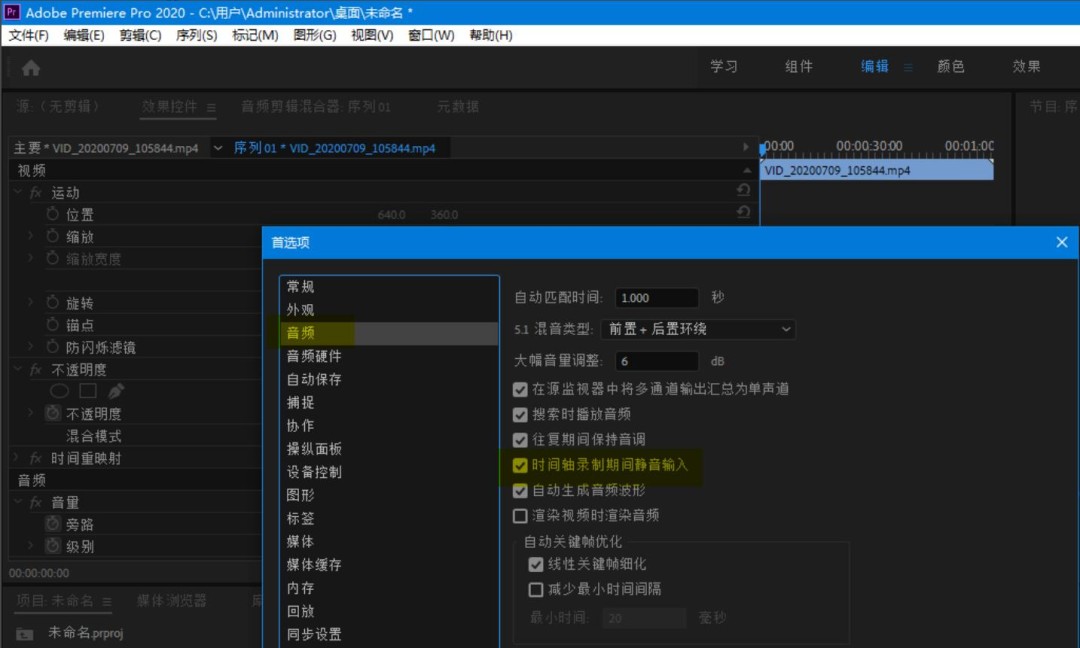The width and height of the screenshot is (1080, 648).
Task: Enable 渲染视频时渲染音频 option
Action: (521, 515)
